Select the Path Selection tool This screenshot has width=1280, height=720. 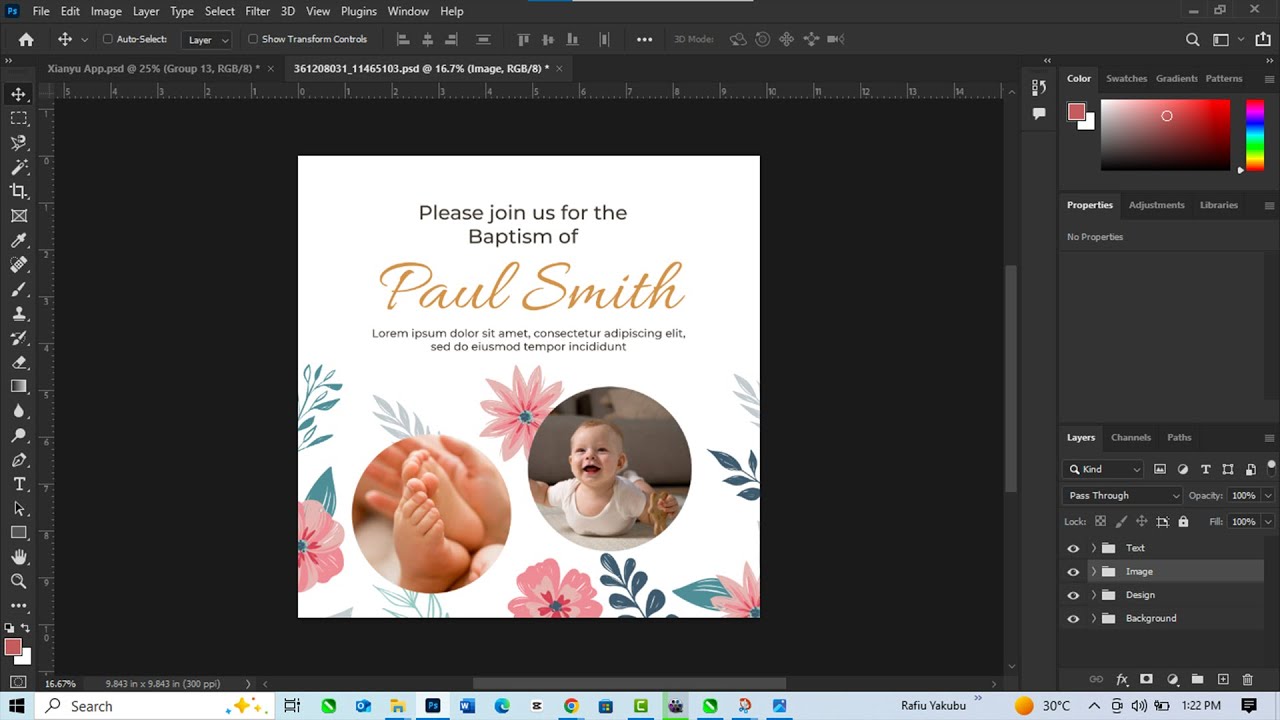[x=19, y=508]
